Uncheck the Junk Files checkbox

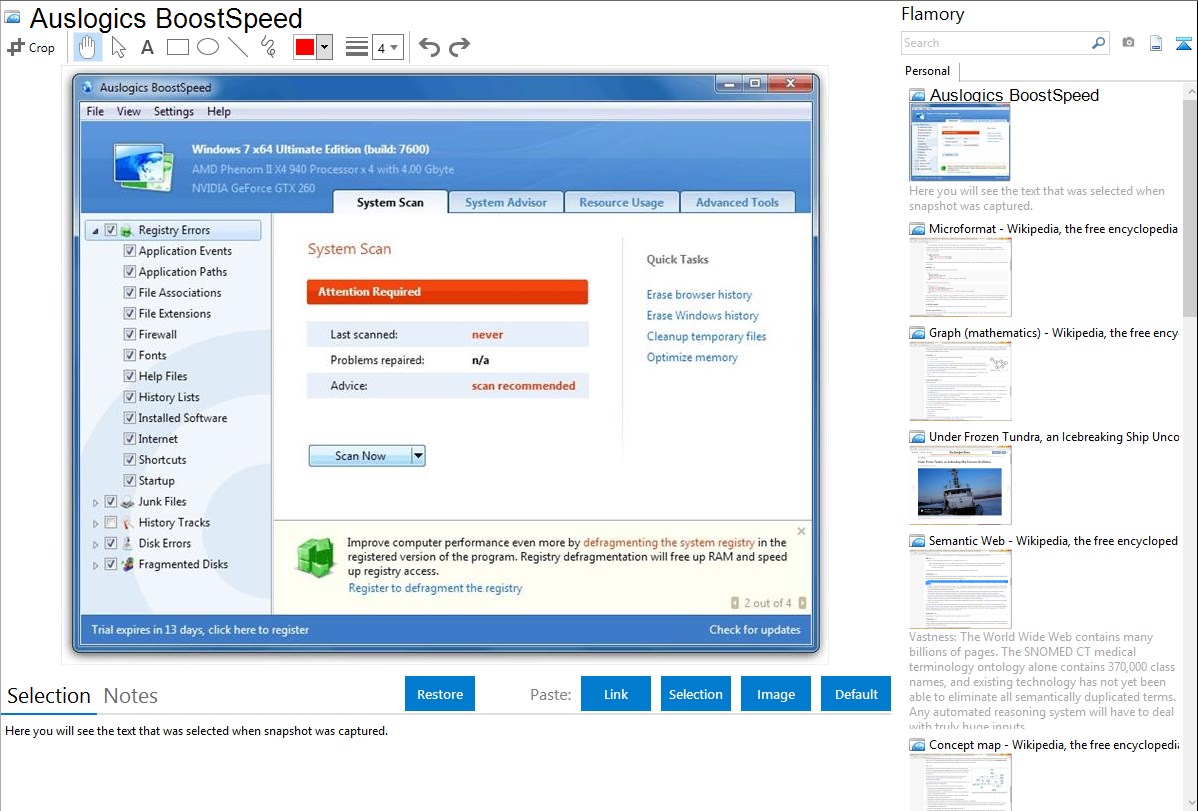pos(111,501)
